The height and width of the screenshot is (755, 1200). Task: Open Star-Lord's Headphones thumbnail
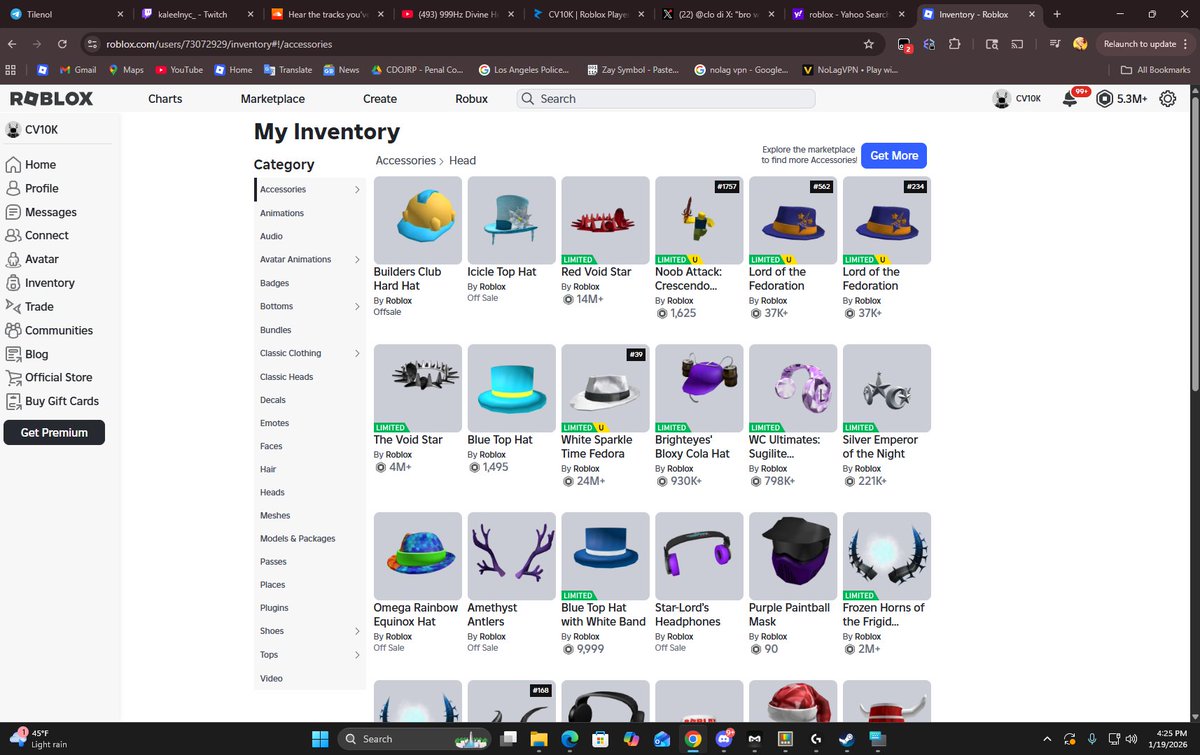[x=700, y=557]
